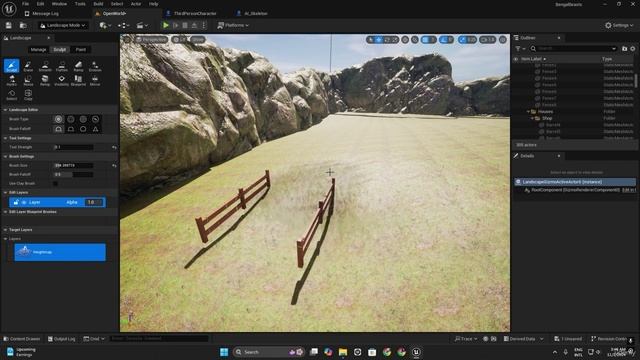Open the Window menu
The image size is (640, 360).
click(x=59, y=4)
